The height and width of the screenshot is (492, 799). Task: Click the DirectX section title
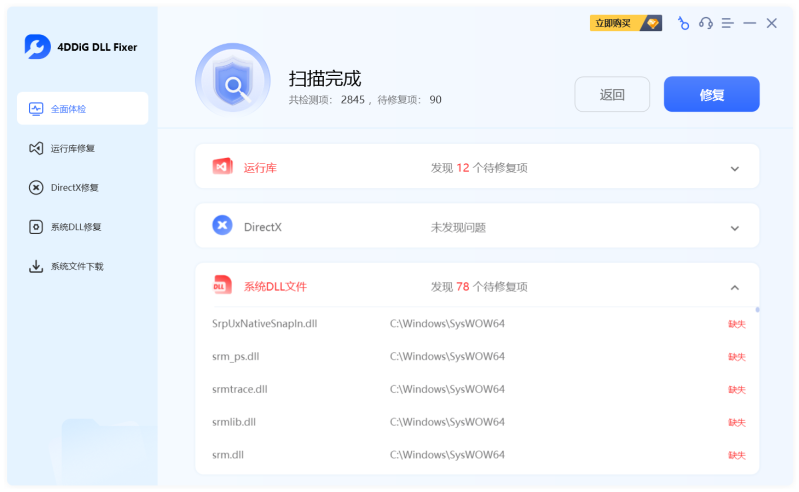(263, 227)
